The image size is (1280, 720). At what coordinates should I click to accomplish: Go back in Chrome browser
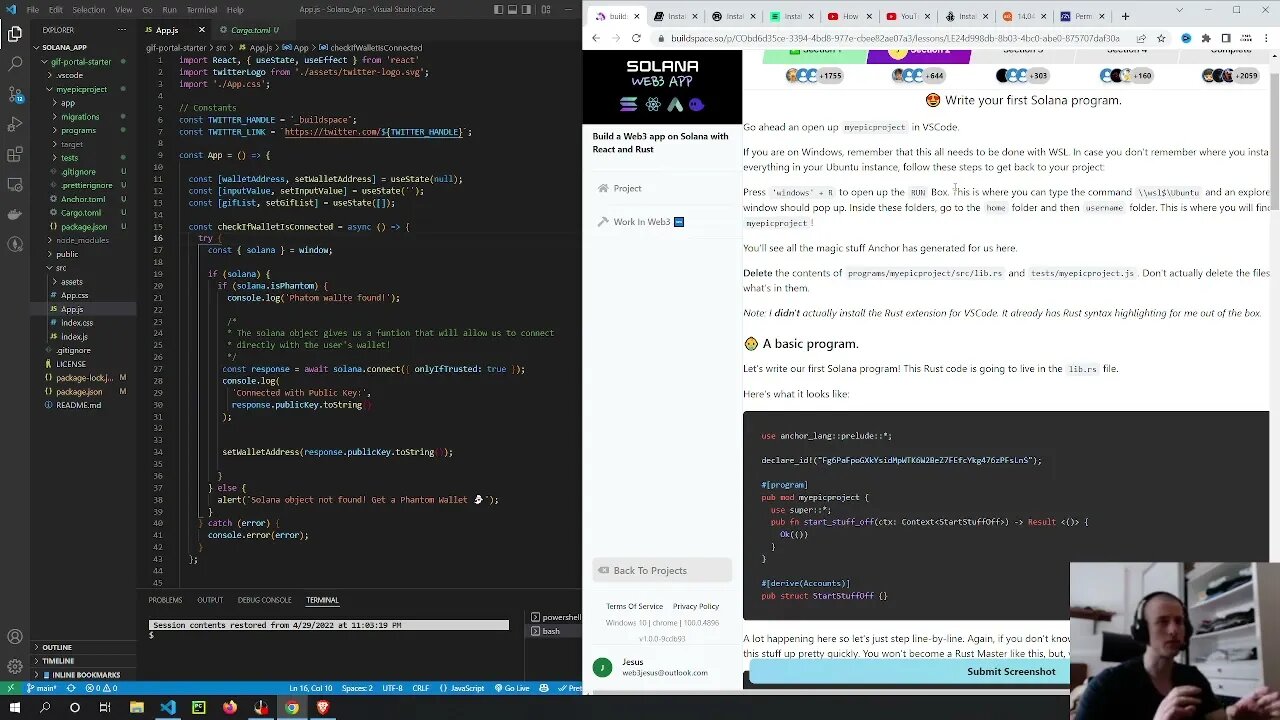[596, 38]
